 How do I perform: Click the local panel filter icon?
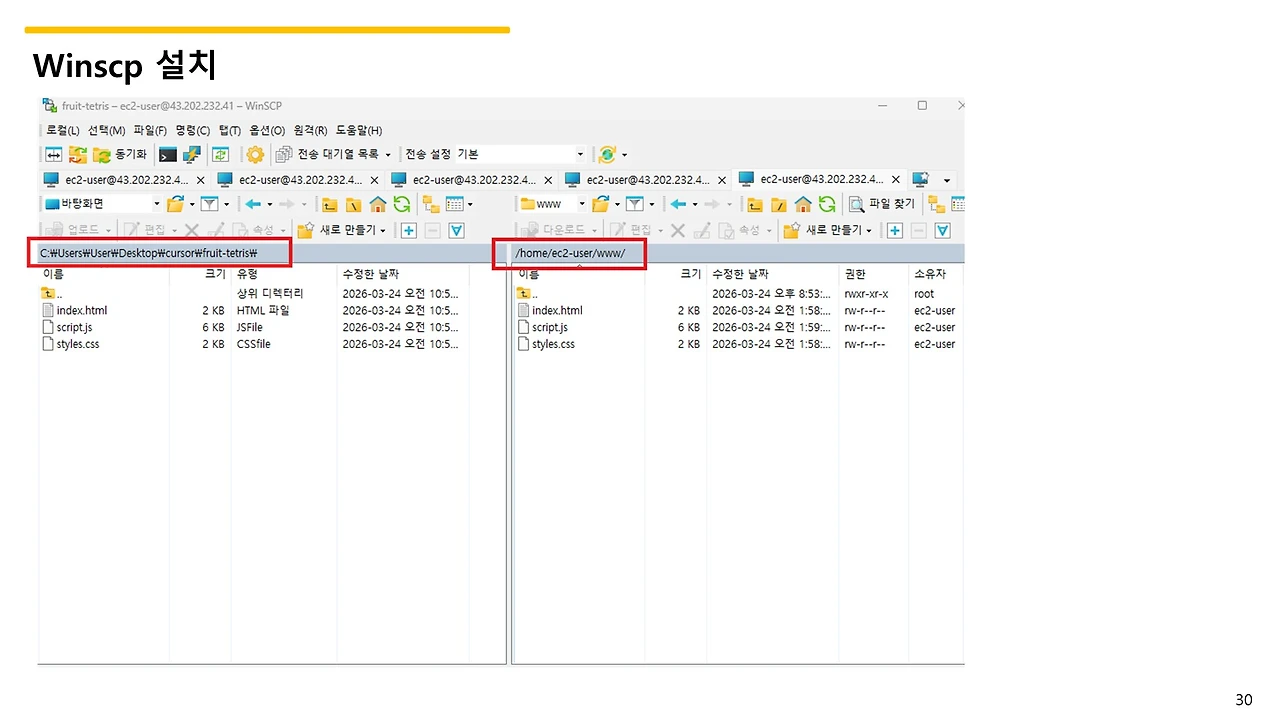(209, 204)
